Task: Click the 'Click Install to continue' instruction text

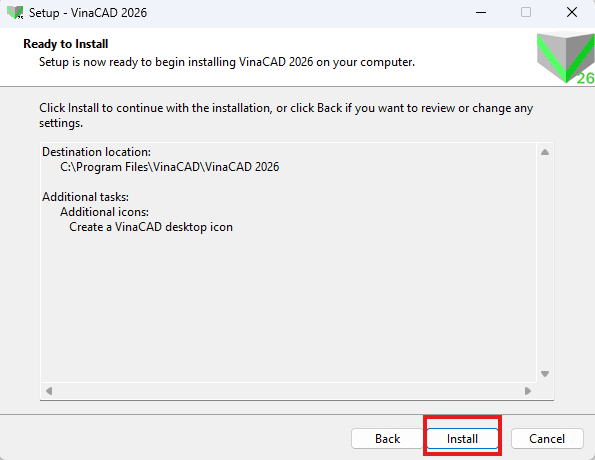Action: tap(286, 115)
